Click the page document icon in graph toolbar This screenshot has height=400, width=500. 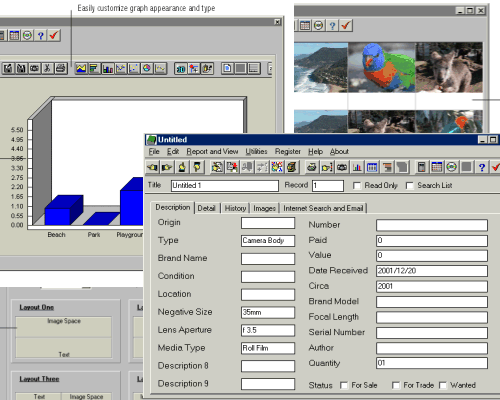pyautogui.click(x=227, y=68)
